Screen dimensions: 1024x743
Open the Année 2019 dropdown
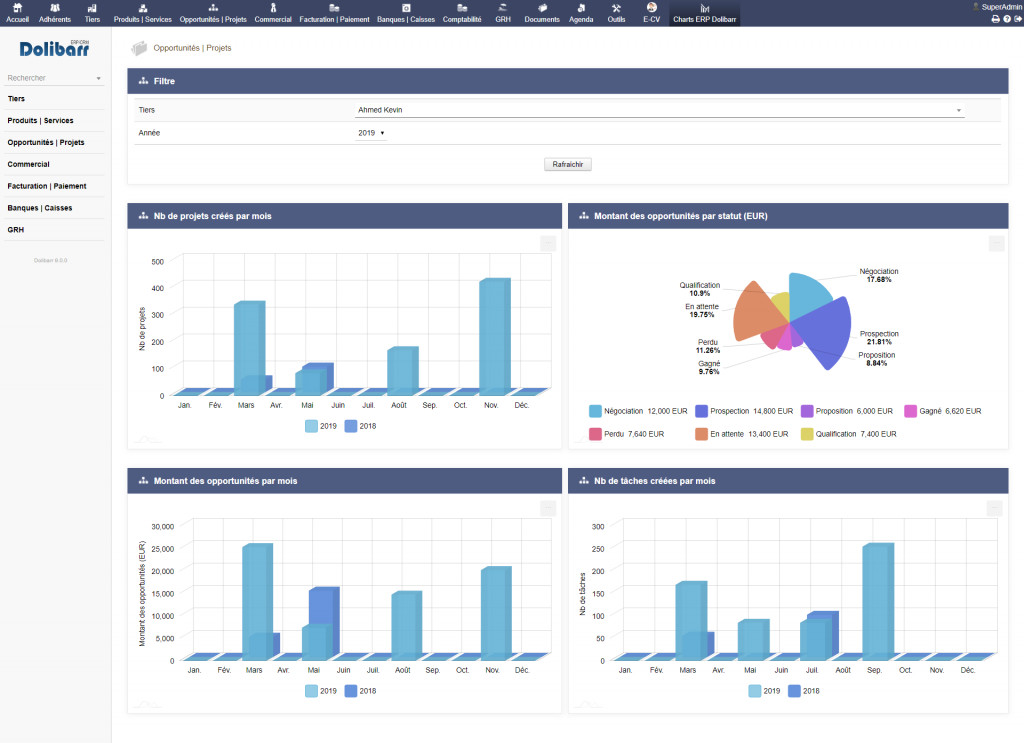point(371,133)
